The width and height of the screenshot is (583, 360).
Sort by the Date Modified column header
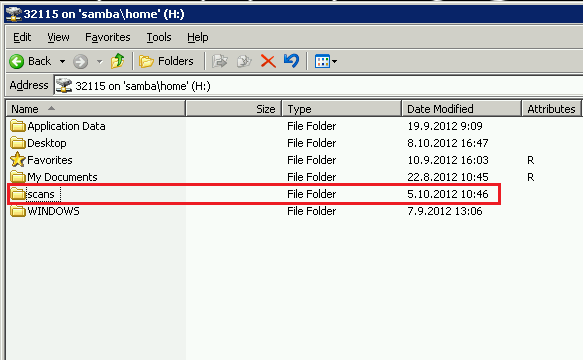461,109
